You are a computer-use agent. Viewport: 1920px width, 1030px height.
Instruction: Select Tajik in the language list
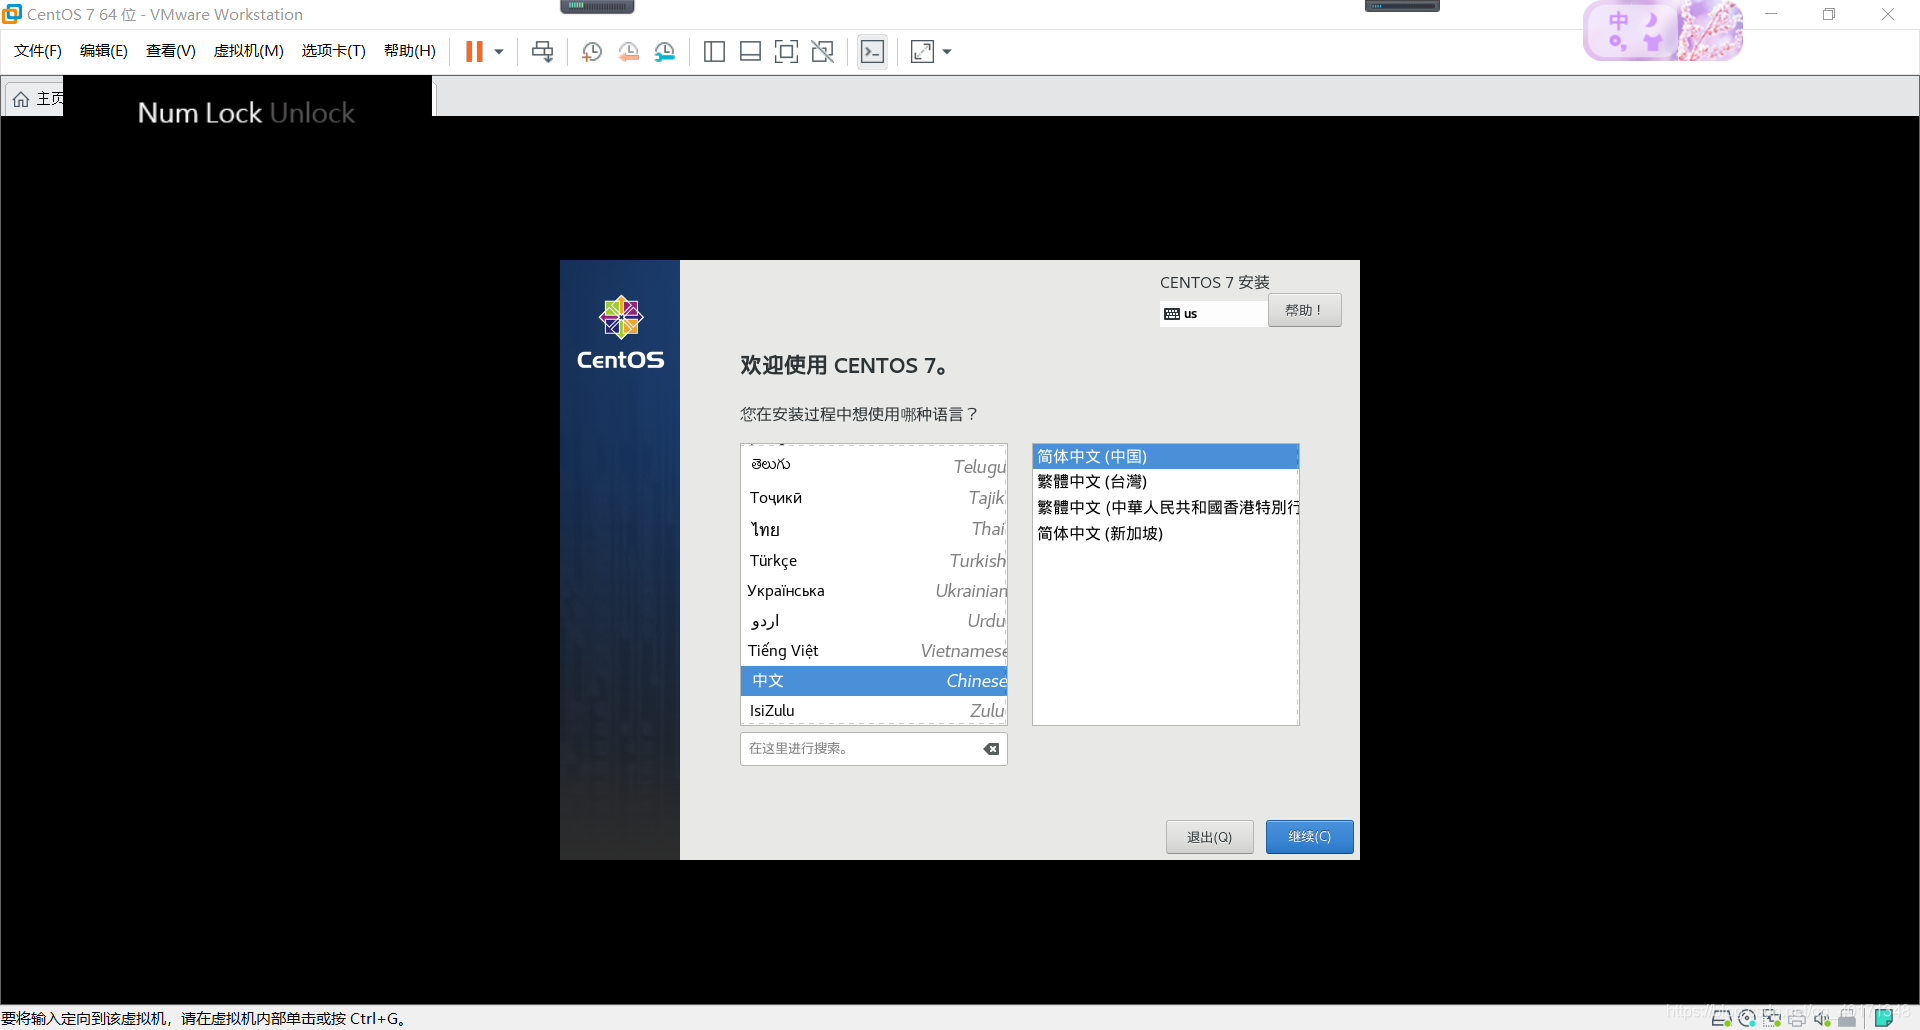[874, 498]
